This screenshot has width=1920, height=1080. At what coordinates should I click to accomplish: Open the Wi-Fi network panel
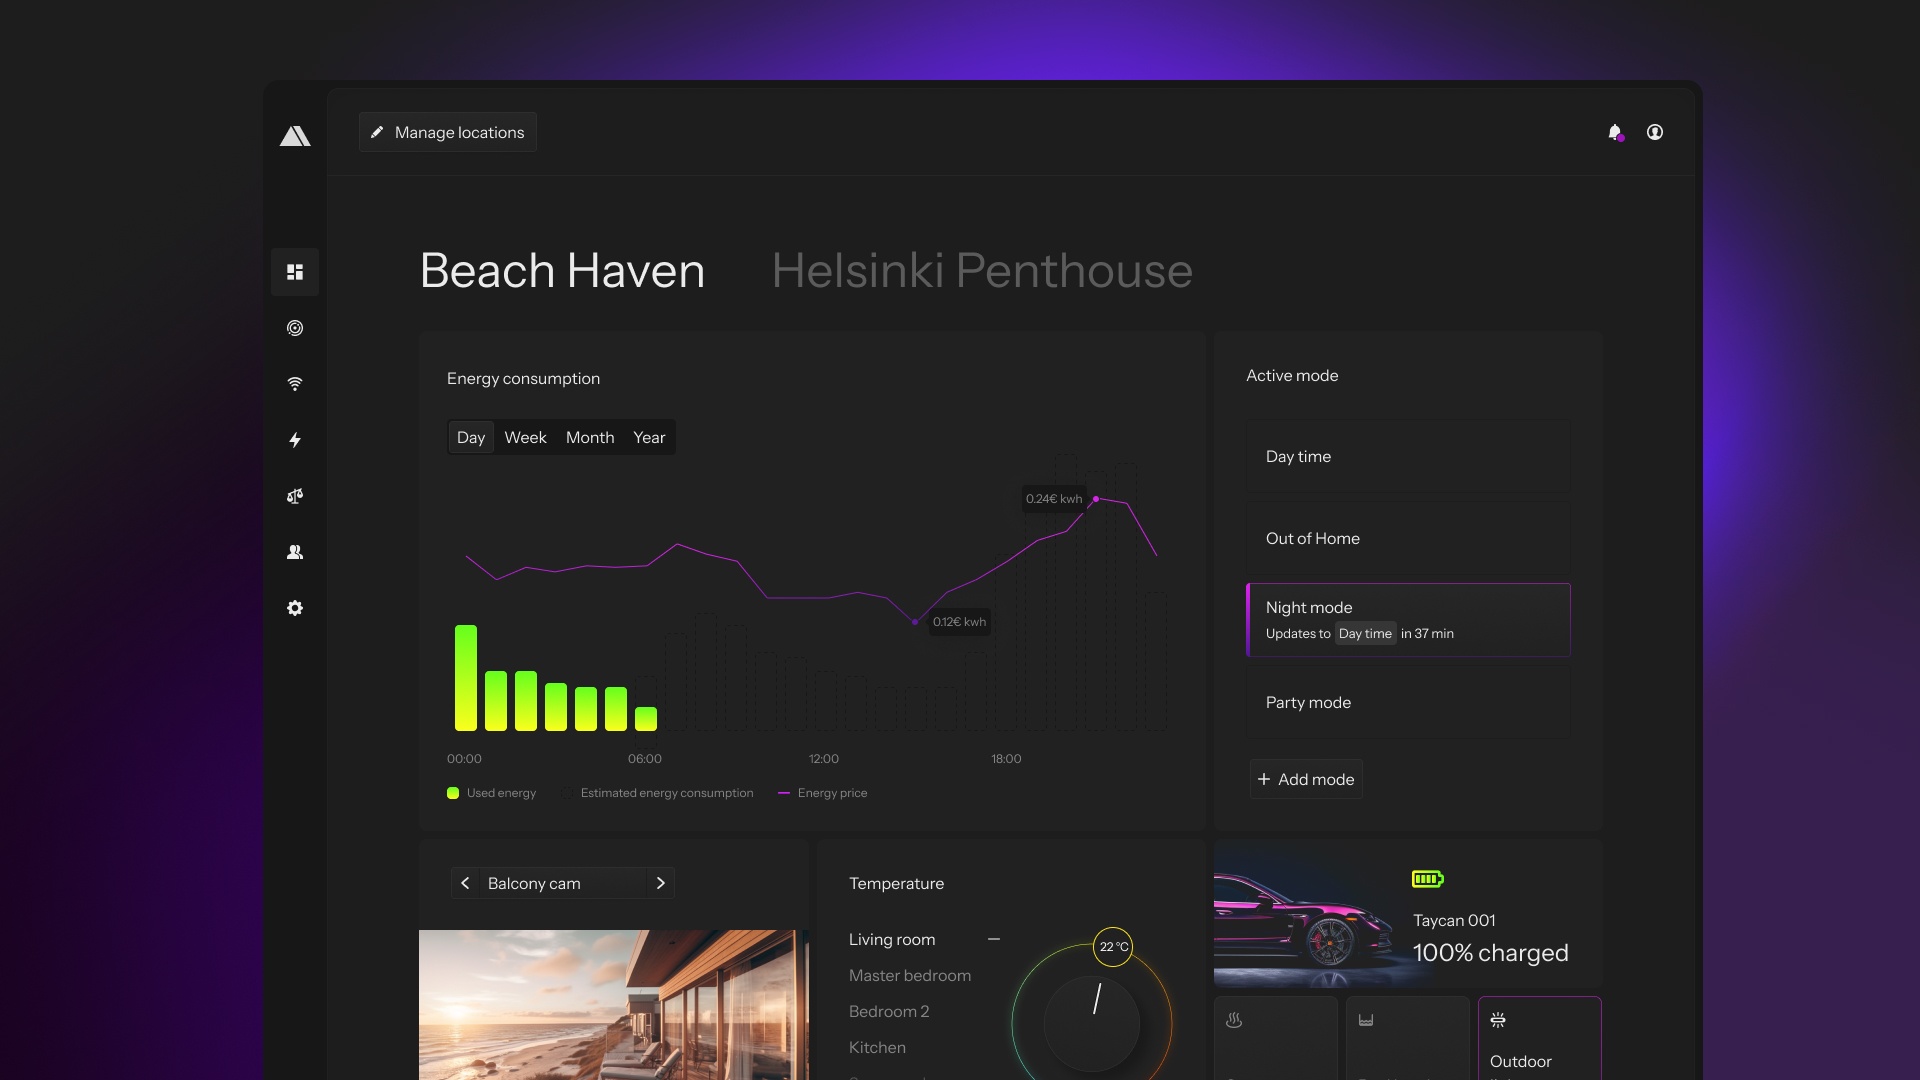295,384
